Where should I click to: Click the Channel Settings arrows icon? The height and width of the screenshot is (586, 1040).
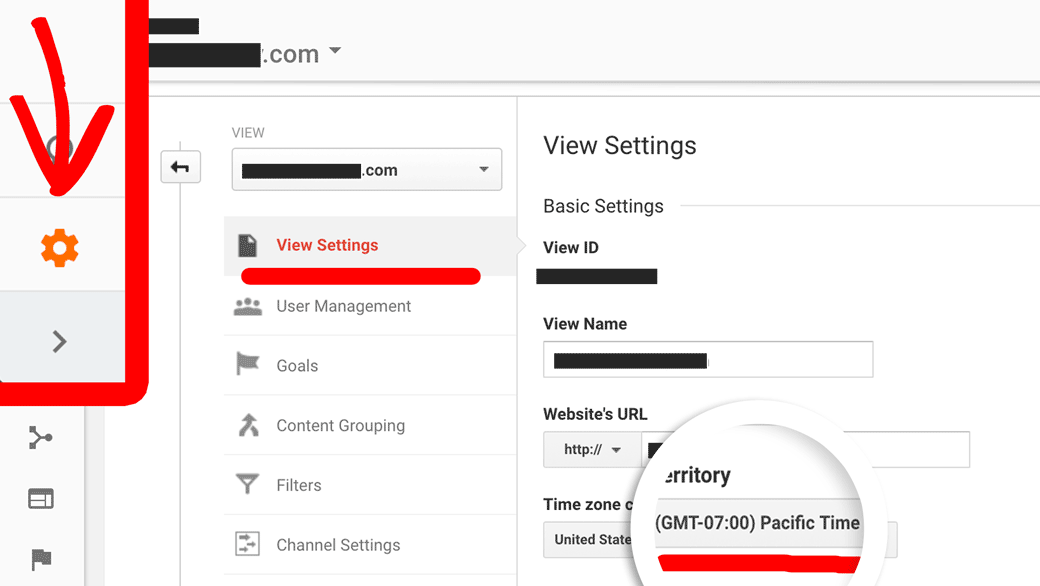247,544
